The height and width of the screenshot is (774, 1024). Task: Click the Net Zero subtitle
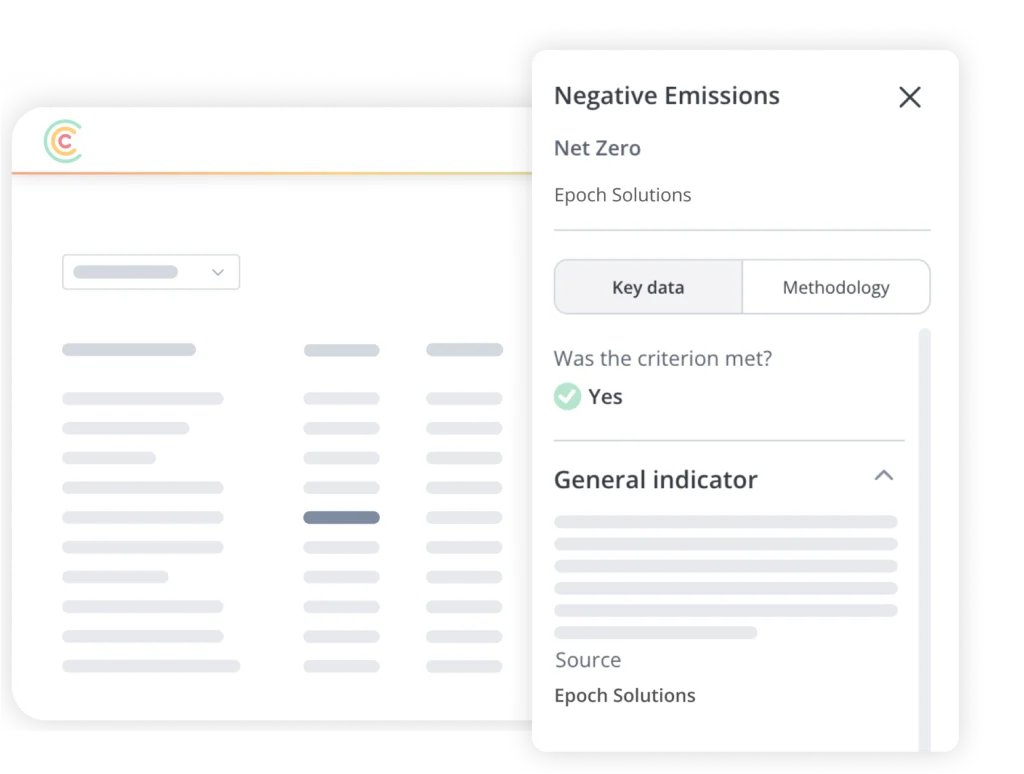click(x=597, y=148)
